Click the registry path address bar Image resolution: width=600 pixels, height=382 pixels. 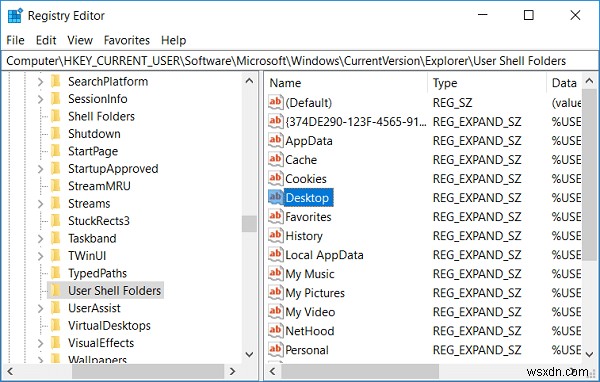point(300,61)
